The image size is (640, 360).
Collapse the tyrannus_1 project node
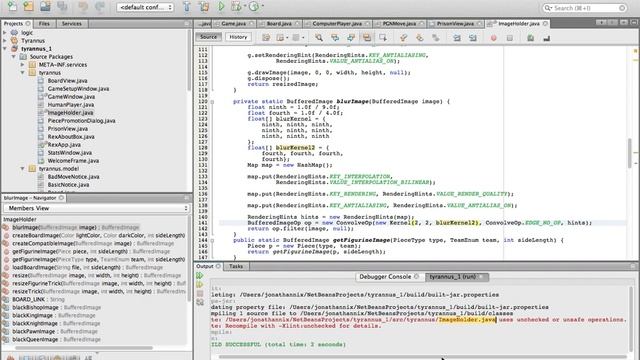(5, 49)
